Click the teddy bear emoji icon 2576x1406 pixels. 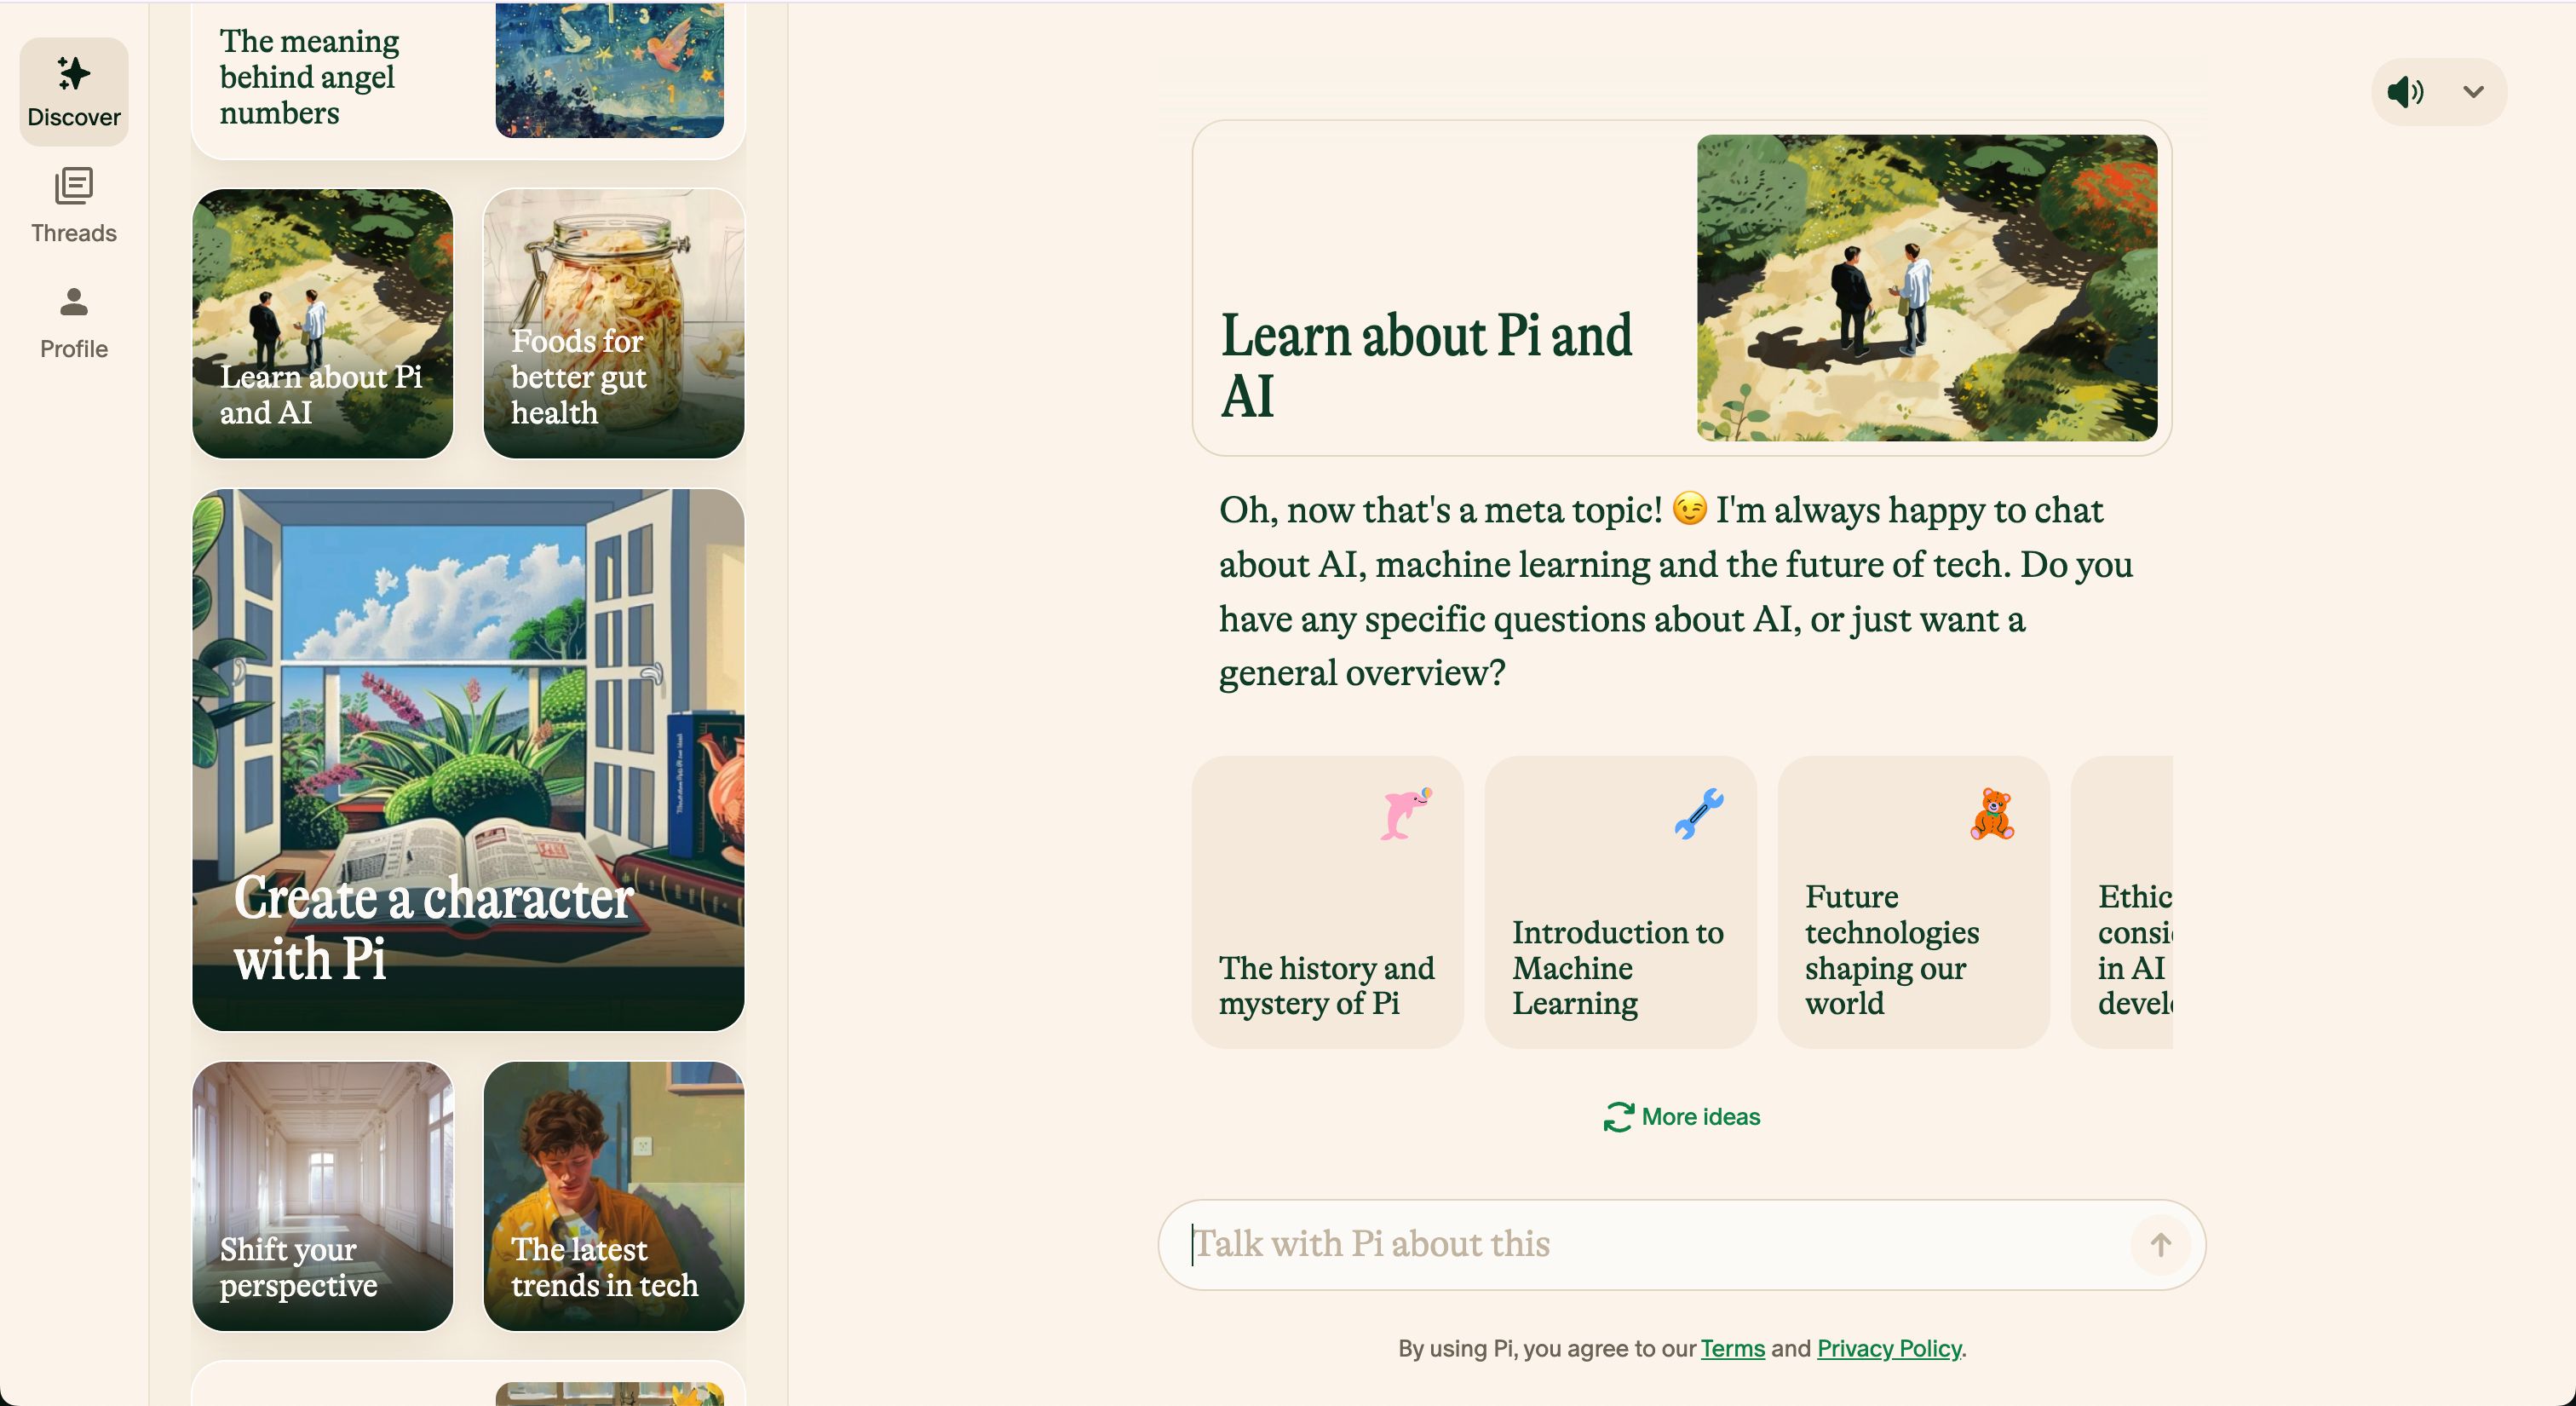click(x=1992, y=814)
